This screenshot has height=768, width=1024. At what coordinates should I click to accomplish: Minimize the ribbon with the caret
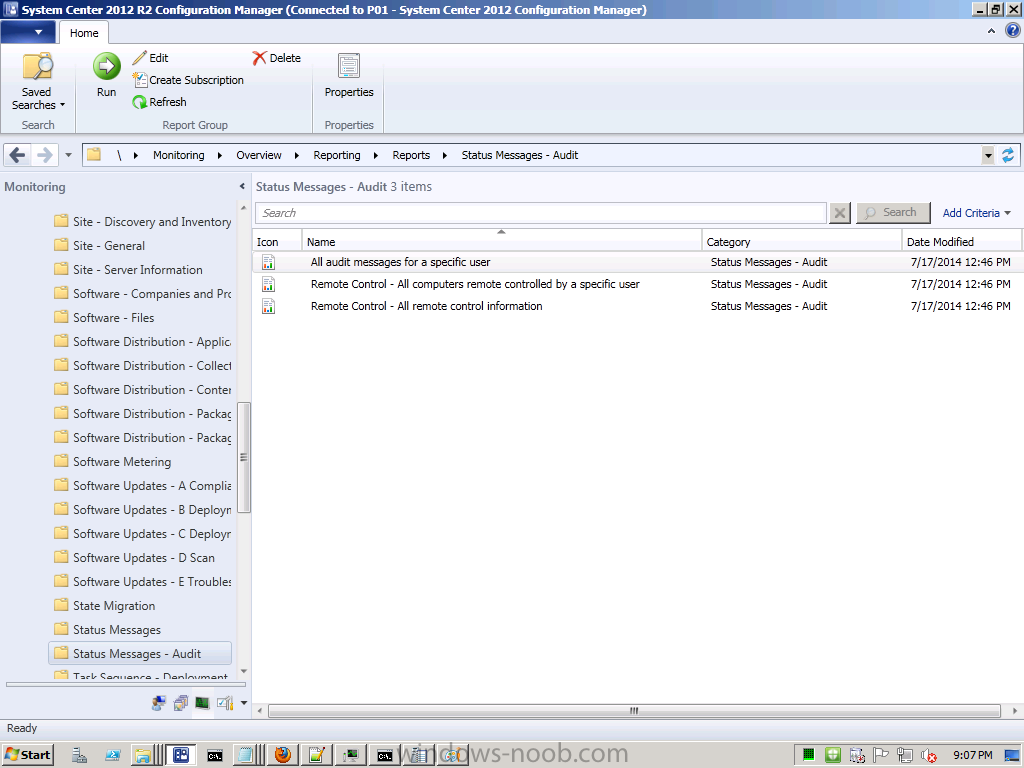(x=991, y=31)
